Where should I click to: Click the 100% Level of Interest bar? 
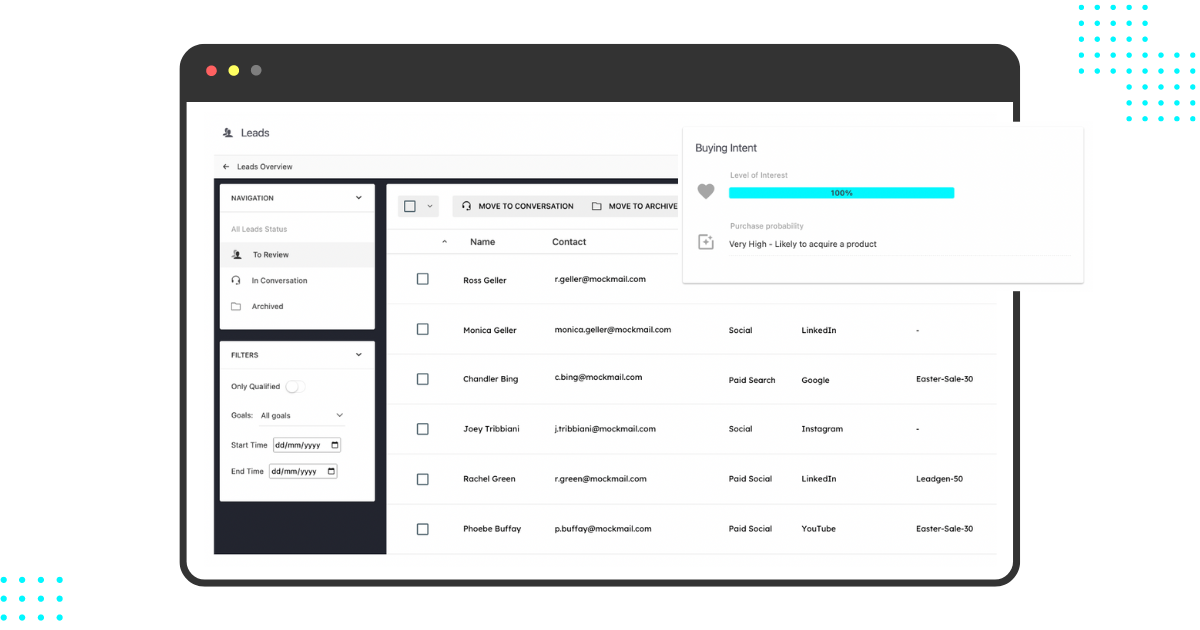point(841,191)
